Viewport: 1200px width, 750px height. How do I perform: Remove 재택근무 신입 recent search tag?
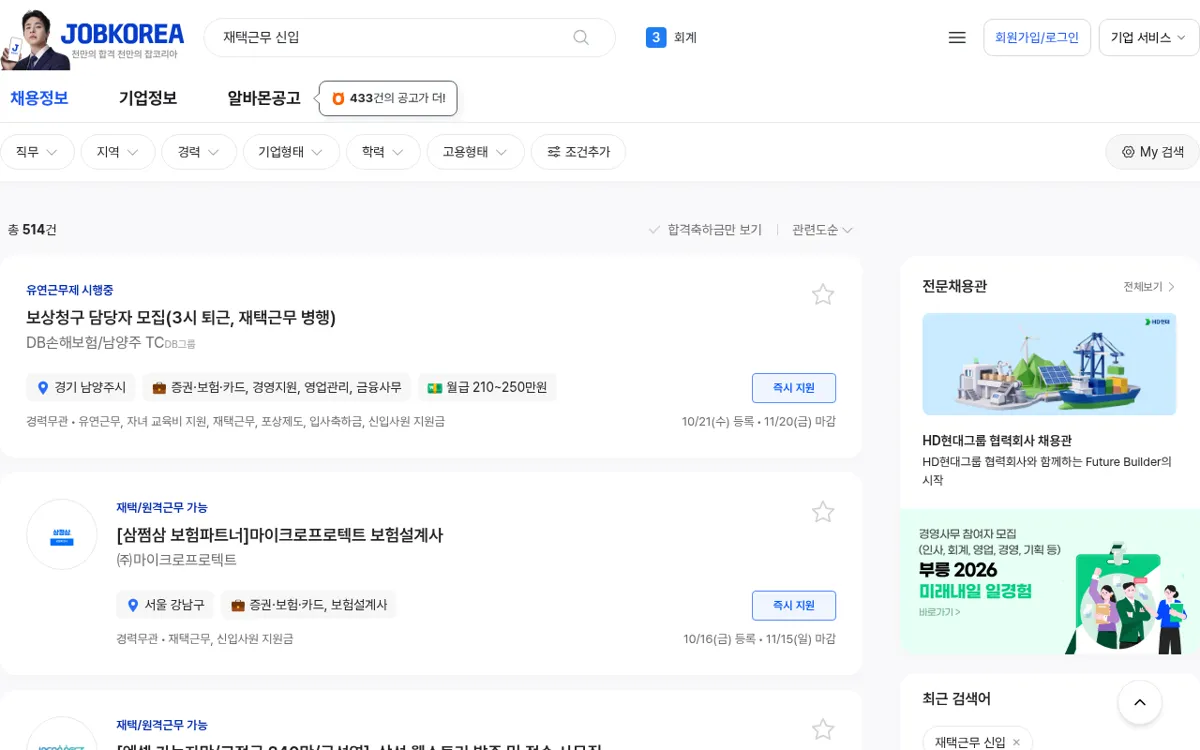[x=1016, y=742]
